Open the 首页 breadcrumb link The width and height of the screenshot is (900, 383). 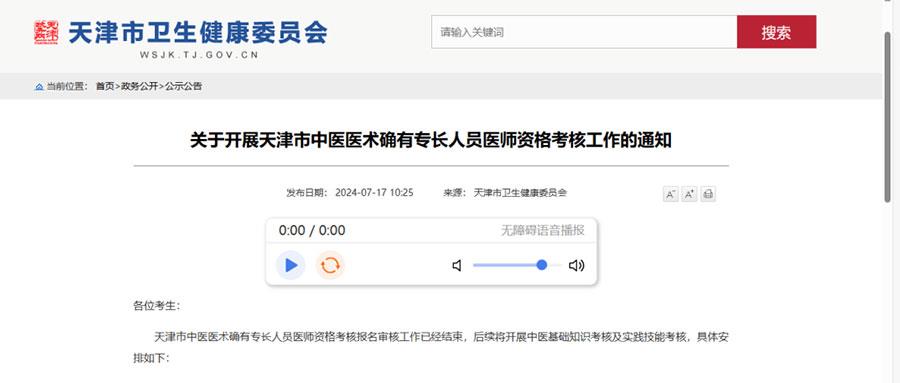click(104, 87)
